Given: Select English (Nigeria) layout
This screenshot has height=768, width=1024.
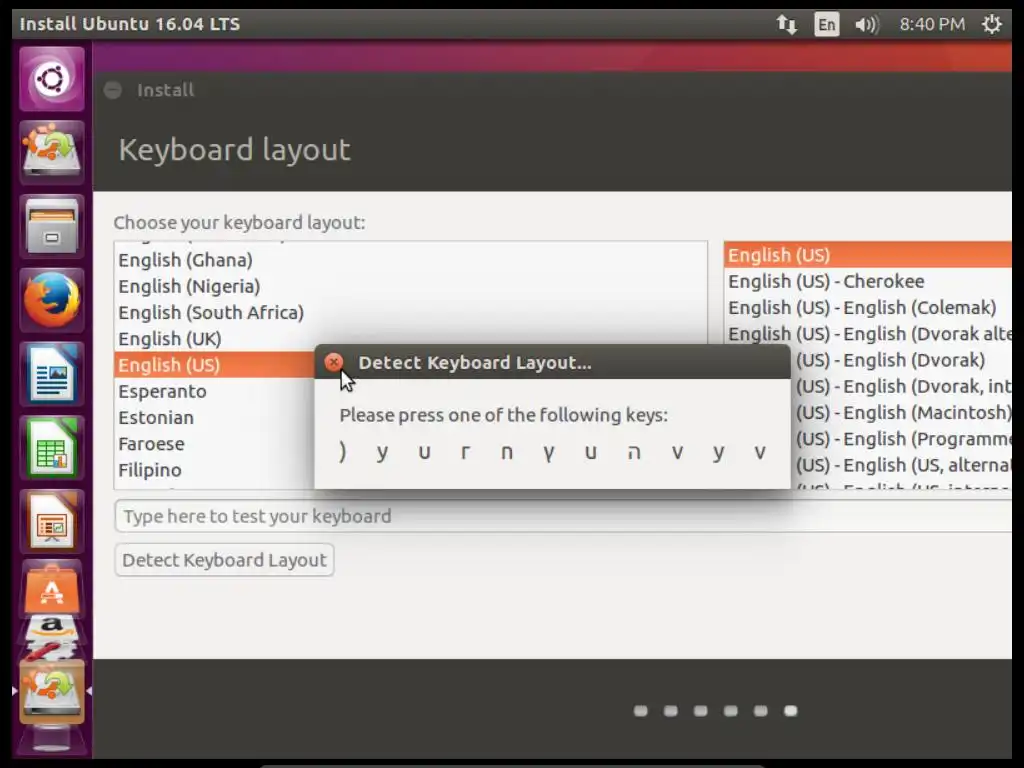Looking at the screenshot, I should point(410,286).
